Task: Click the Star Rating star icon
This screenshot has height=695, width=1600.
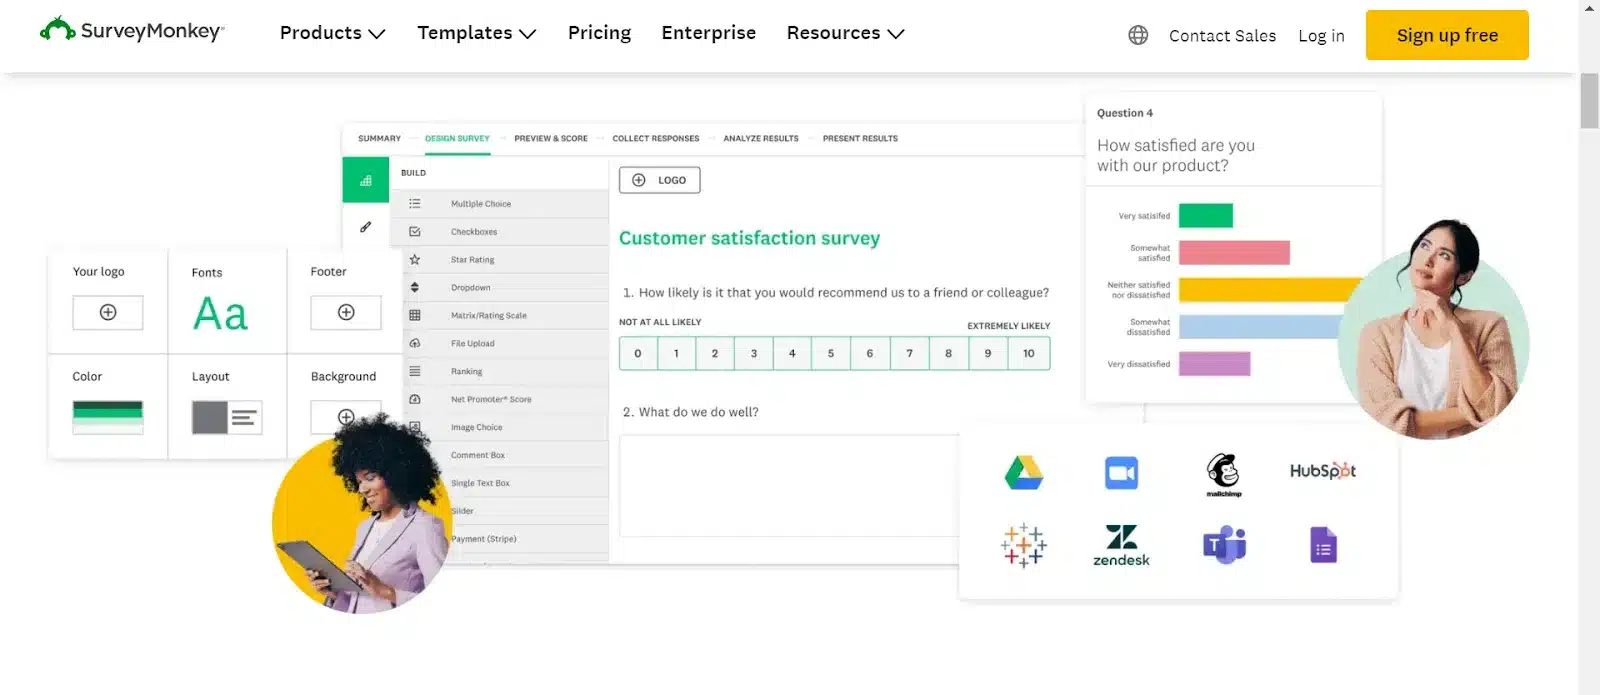Action: click(415, 259)
